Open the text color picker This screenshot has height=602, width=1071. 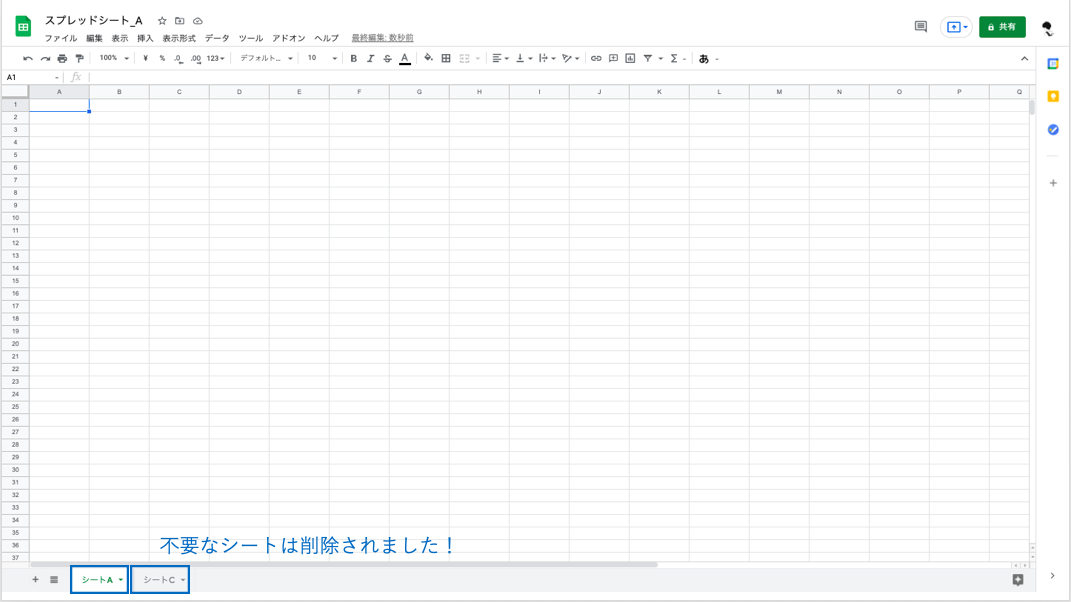404,58
